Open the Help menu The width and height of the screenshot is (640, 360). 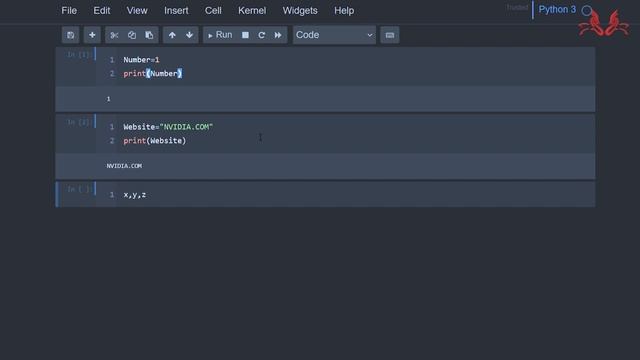pos(344,11)
